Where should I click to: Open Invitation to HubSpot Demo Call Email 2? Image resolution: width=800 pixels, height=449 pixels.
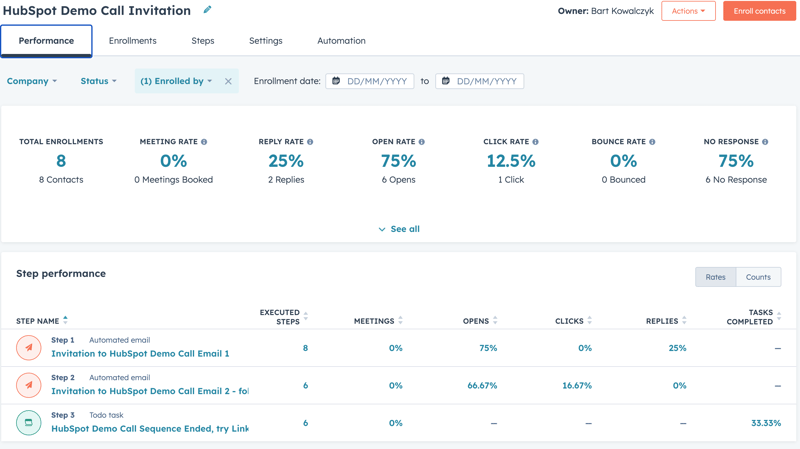[150, 391]
